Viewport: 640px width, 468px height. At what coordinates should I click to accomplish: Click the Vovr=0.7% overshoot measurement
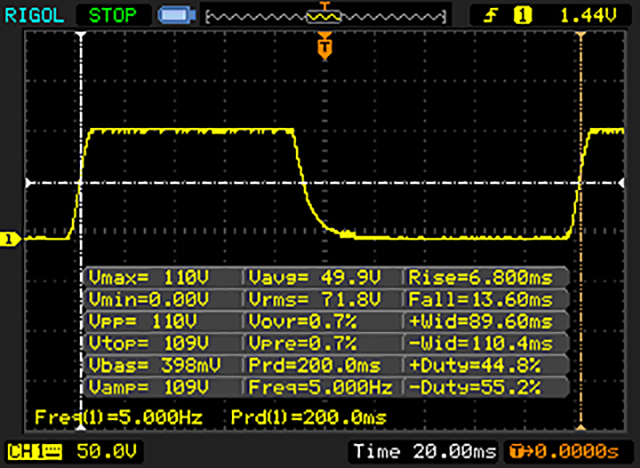click(302, 322)
